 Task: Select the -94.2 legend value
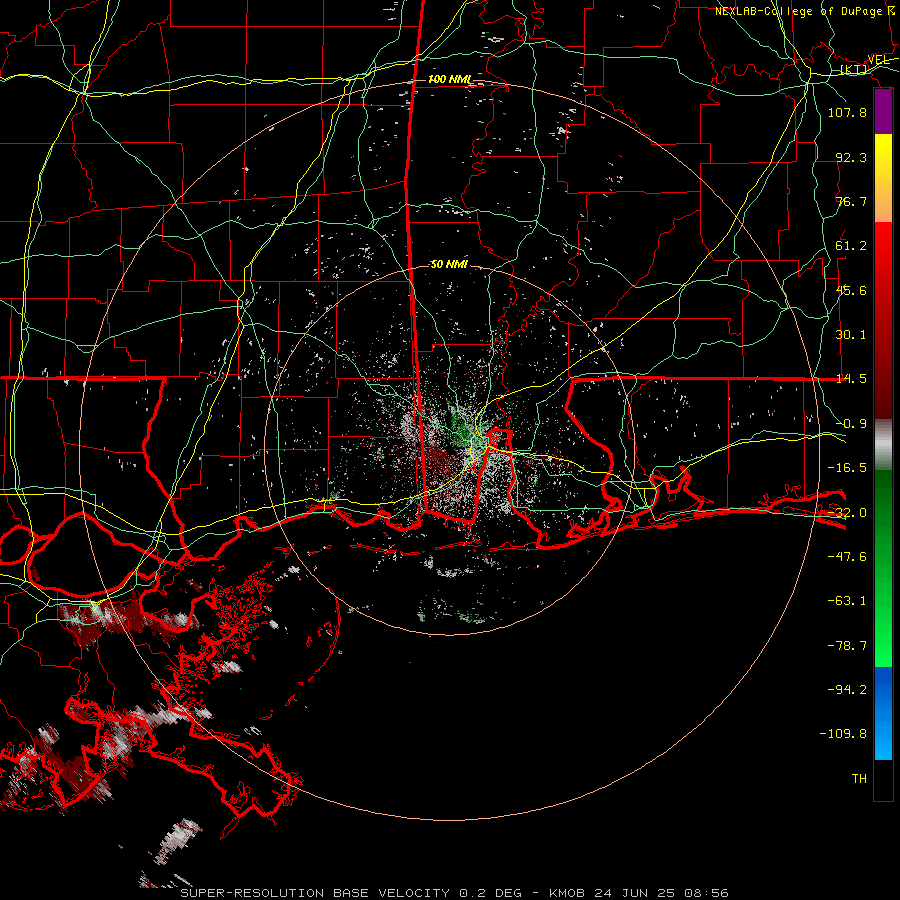coord(847,689)
